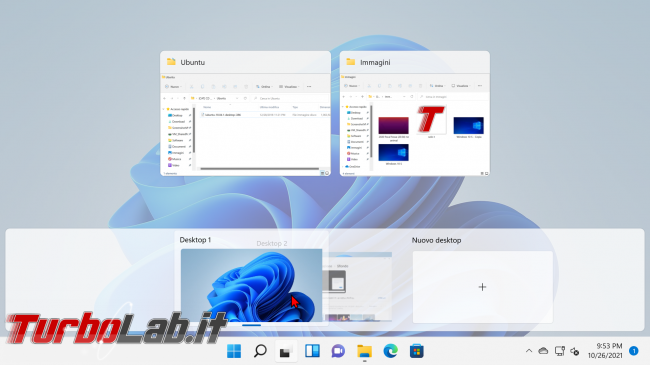Click the muted volume tray icon

[x=575, y=351]
